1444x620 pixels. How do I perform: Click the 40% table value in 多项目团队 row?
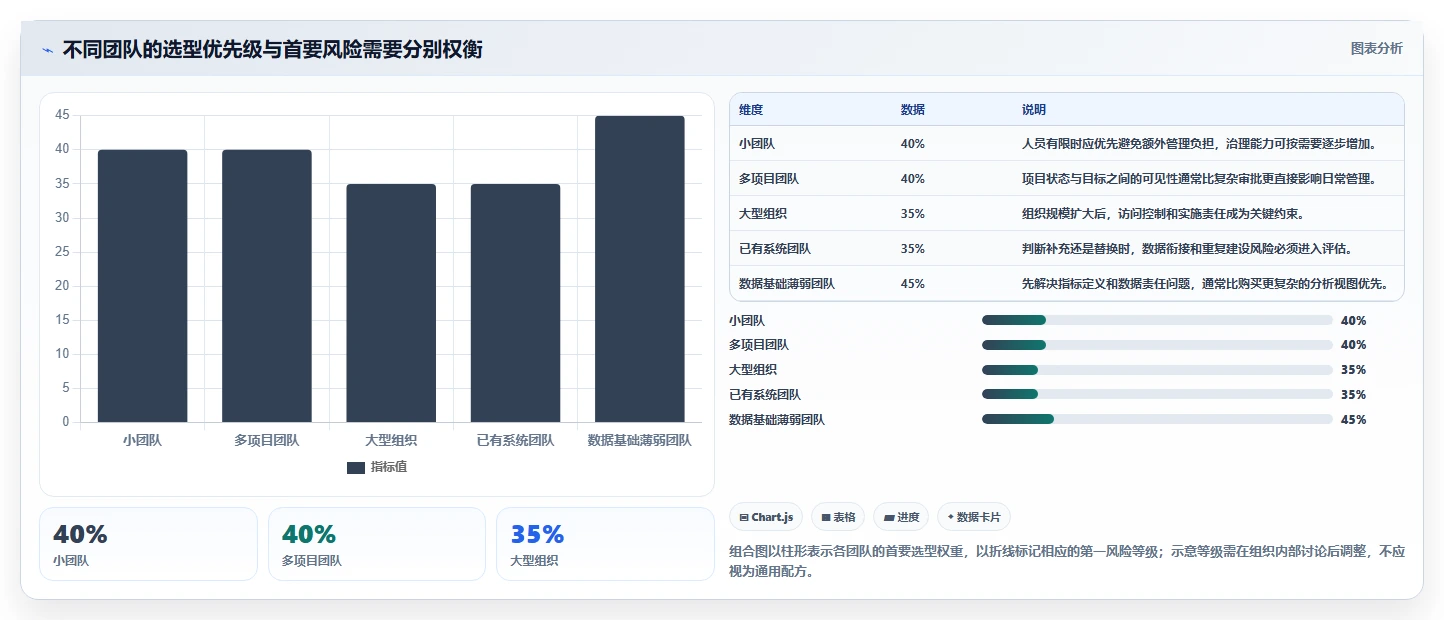(913, 179)
